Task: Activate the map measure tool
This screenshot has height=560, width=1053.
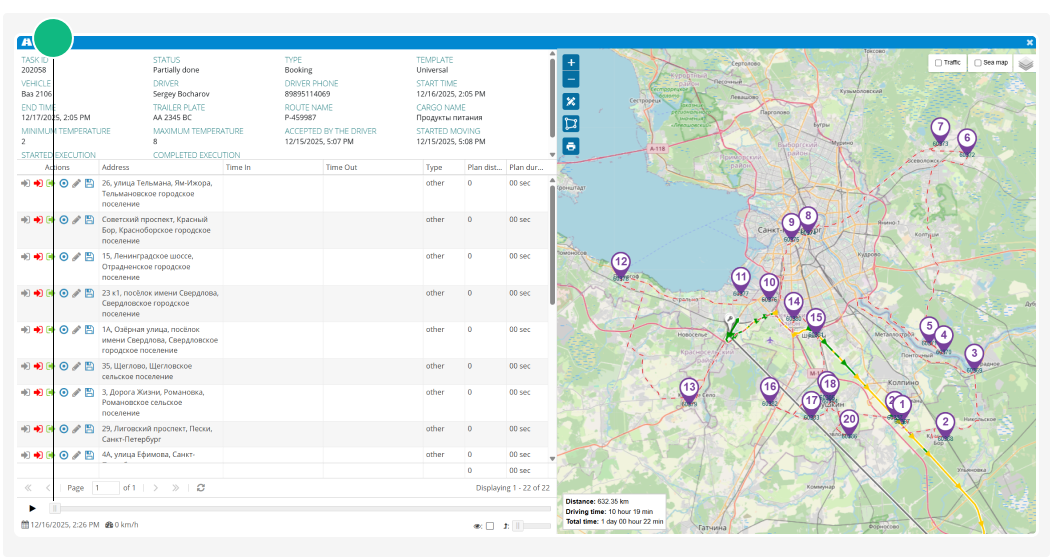Action: coord(571,101)
